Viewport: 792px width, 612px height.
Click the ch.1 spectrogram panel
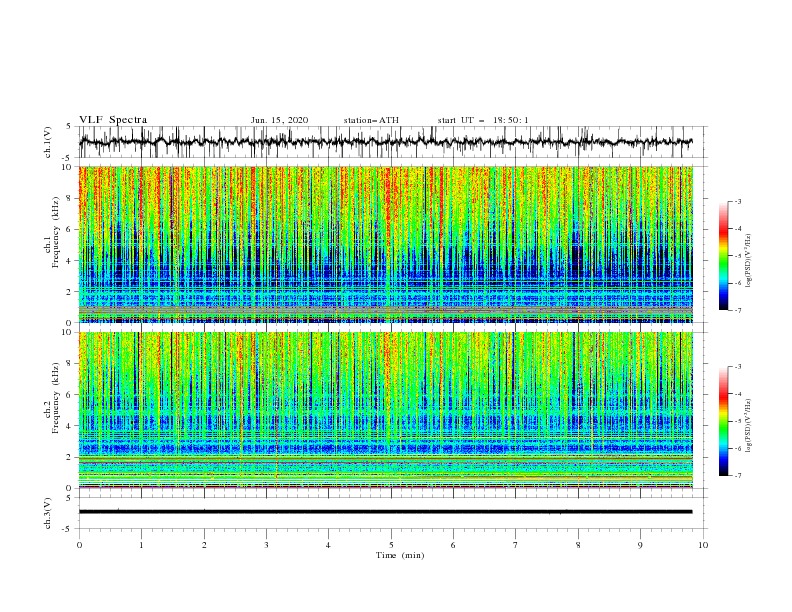pos(386,244)
